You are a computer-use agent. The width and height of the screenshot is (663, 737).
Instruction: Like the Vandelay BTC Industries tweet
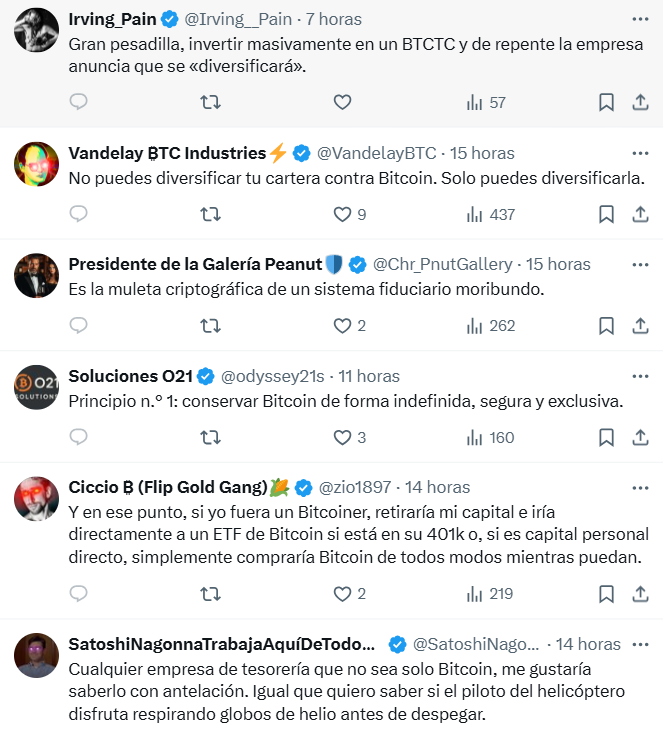pyautogui.click(x=343, y=214)
